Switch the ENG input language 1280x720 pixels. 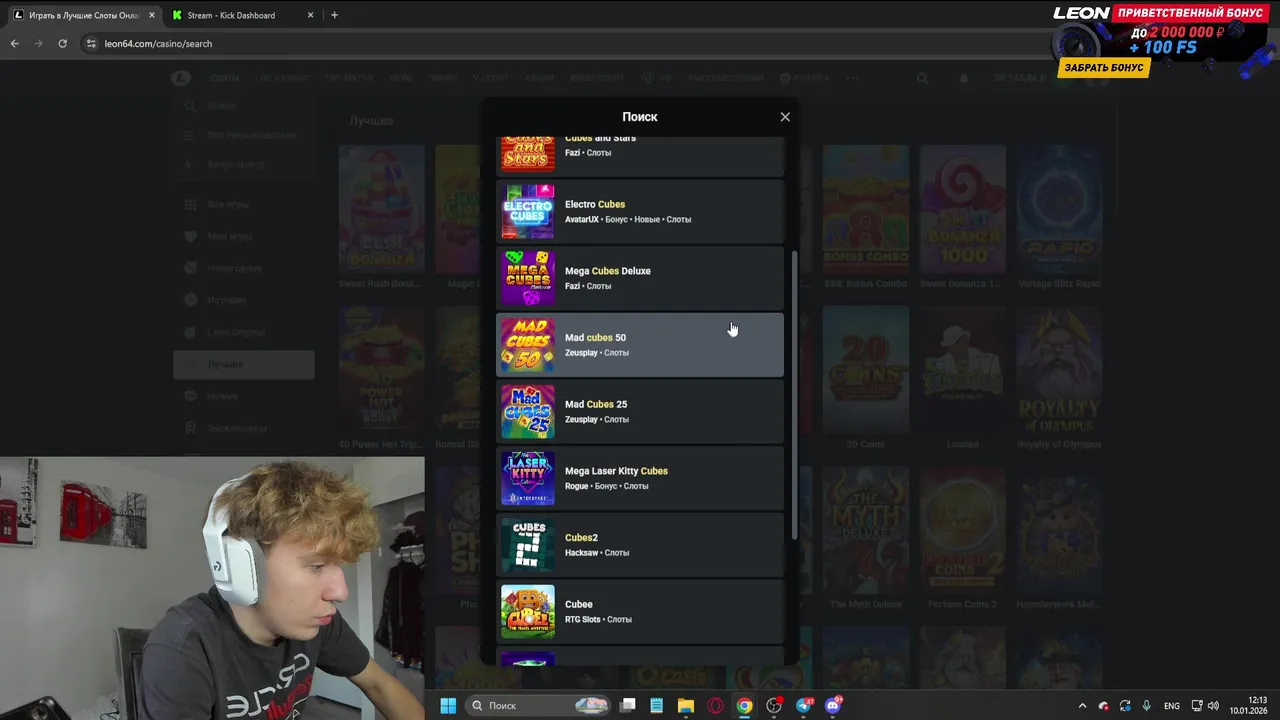coord(1172,706)
